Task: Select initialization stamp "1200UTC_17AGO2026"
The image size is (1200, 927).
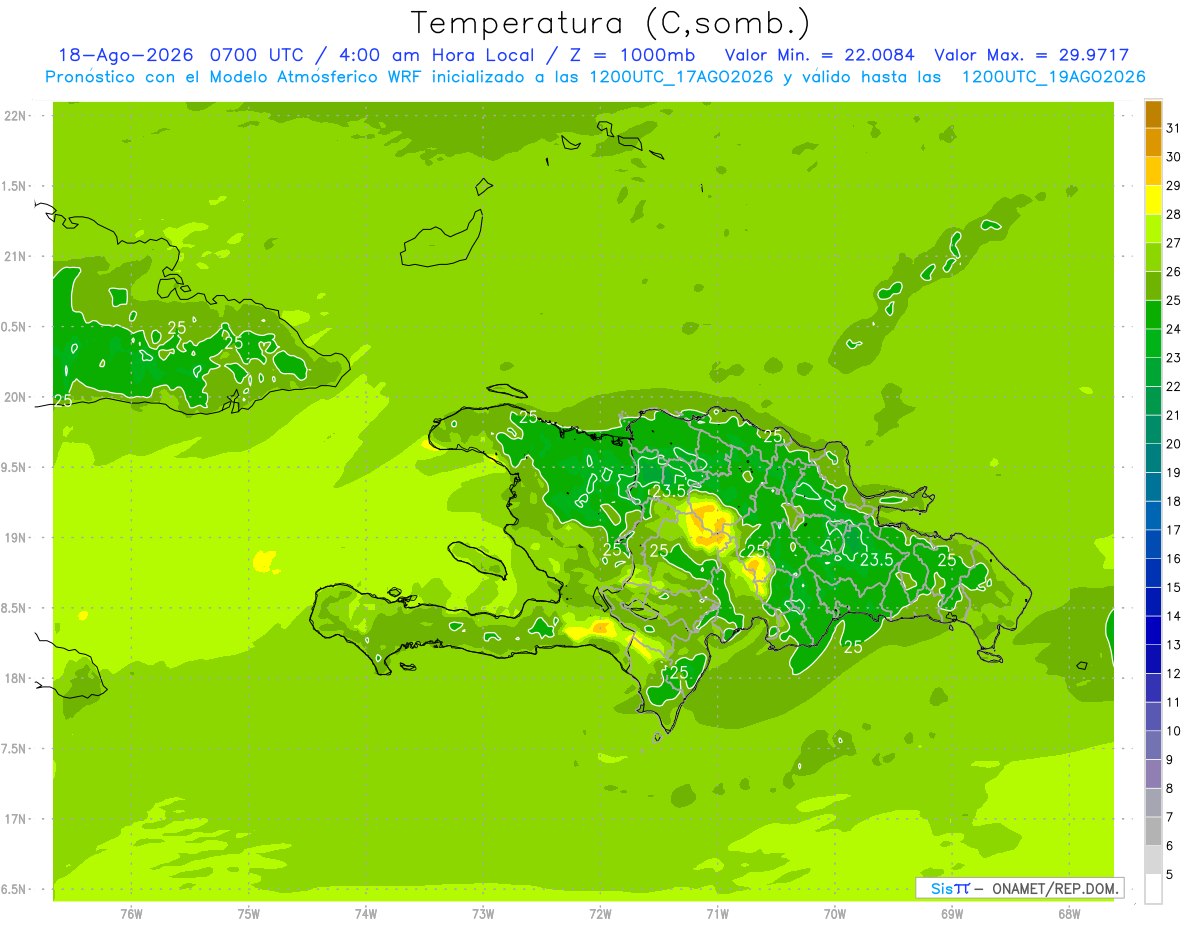Action: click(681, 77)
